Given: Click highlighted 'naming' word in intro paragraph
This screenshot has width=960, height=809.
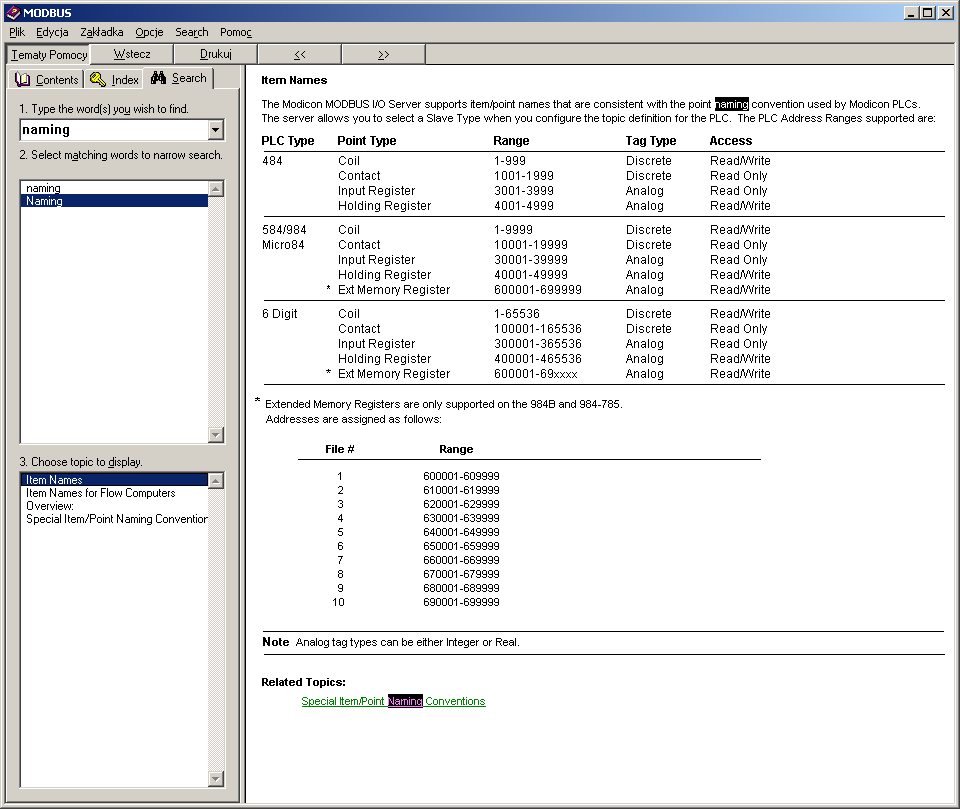Looking at the screenshot, I should [732, 104].
